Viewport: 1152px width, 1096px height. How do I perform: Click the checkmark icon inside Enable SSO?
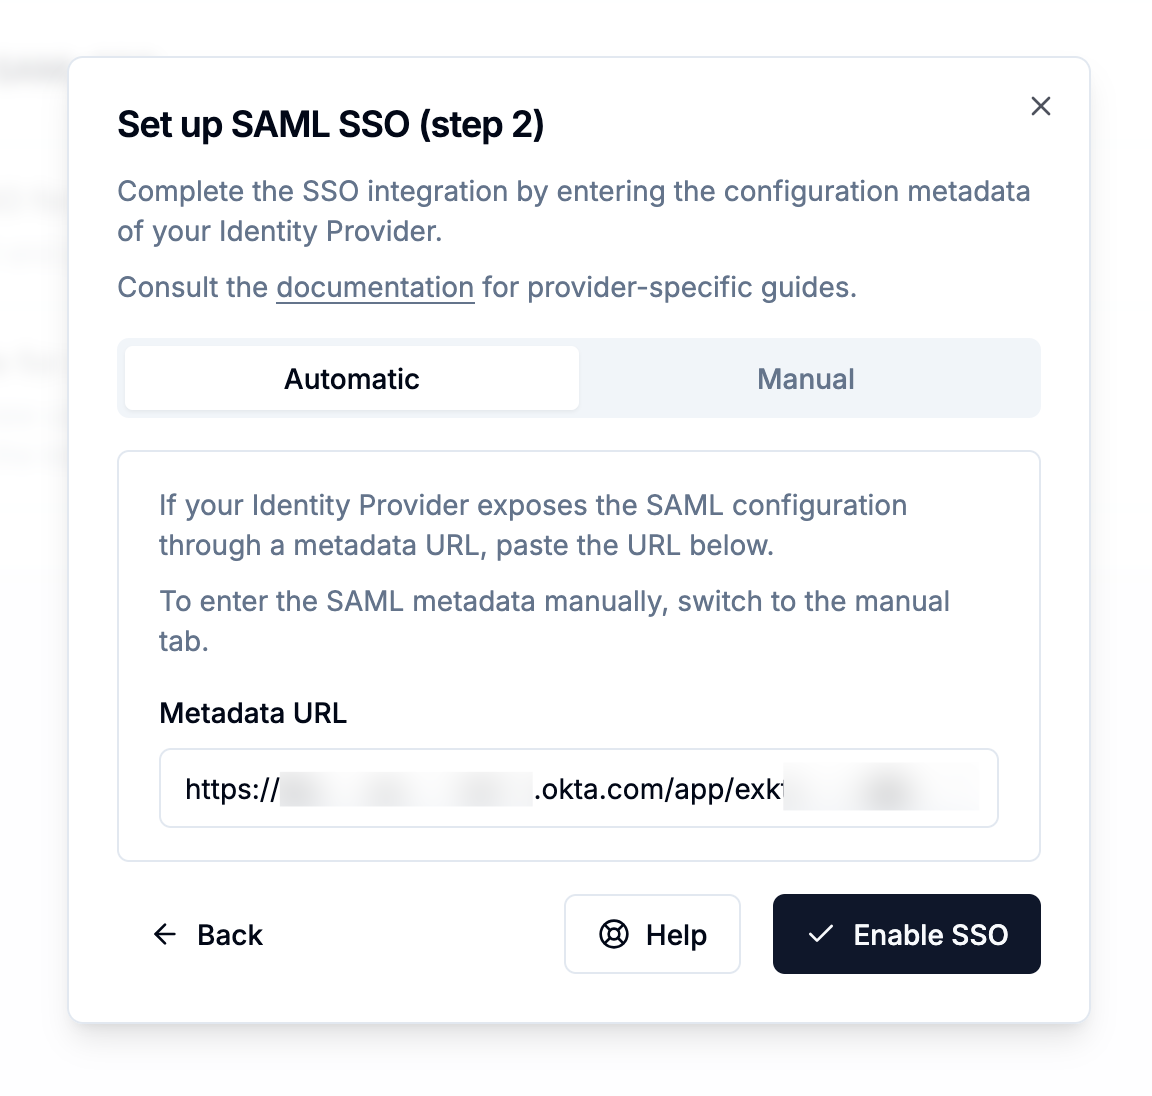point(819,934)
